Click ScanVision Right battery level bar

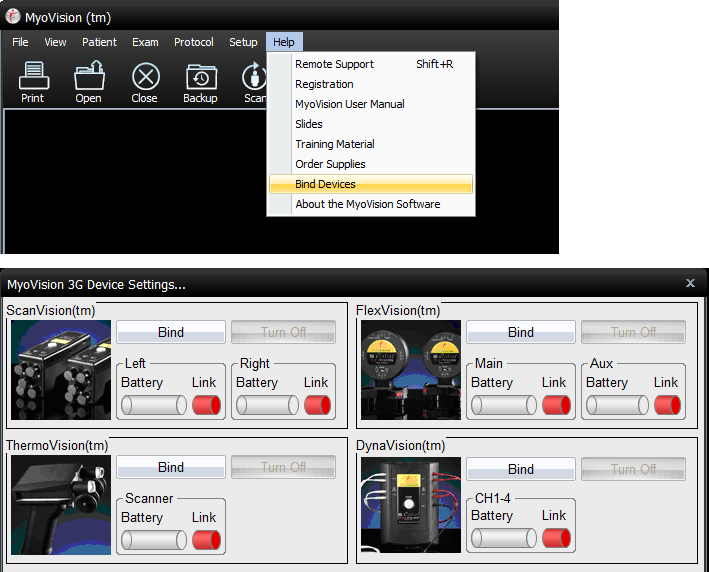(x=267, y=405)
